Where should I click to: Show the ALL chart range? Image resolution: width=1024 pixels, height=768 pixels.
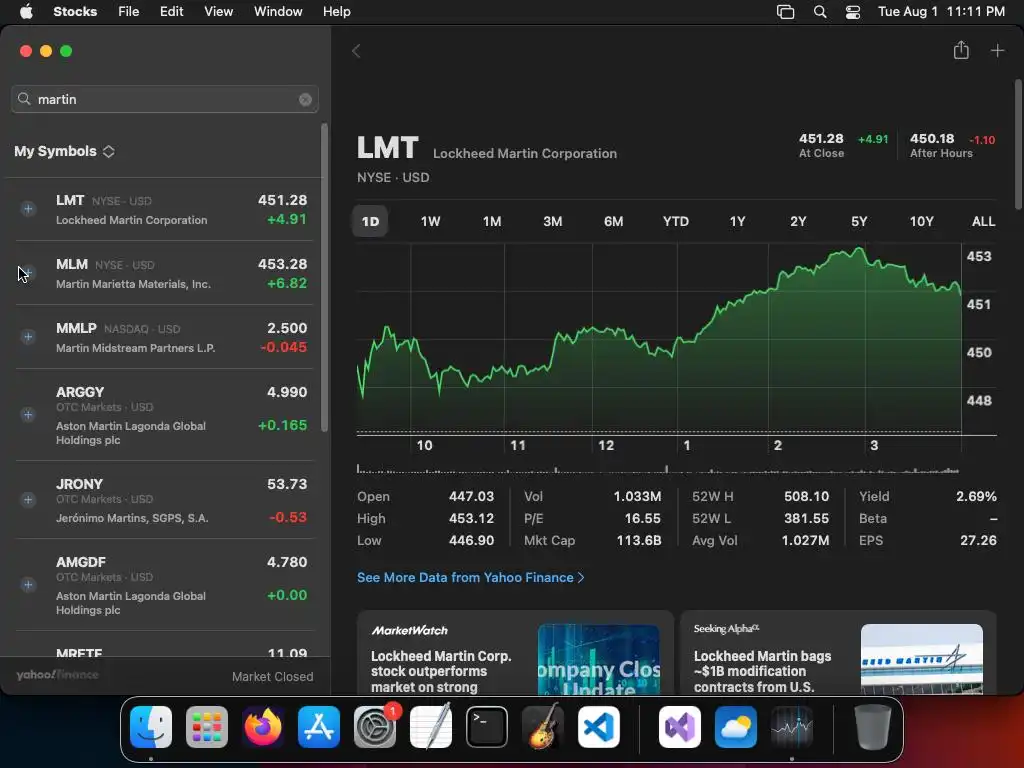click(x=984, y=221)
